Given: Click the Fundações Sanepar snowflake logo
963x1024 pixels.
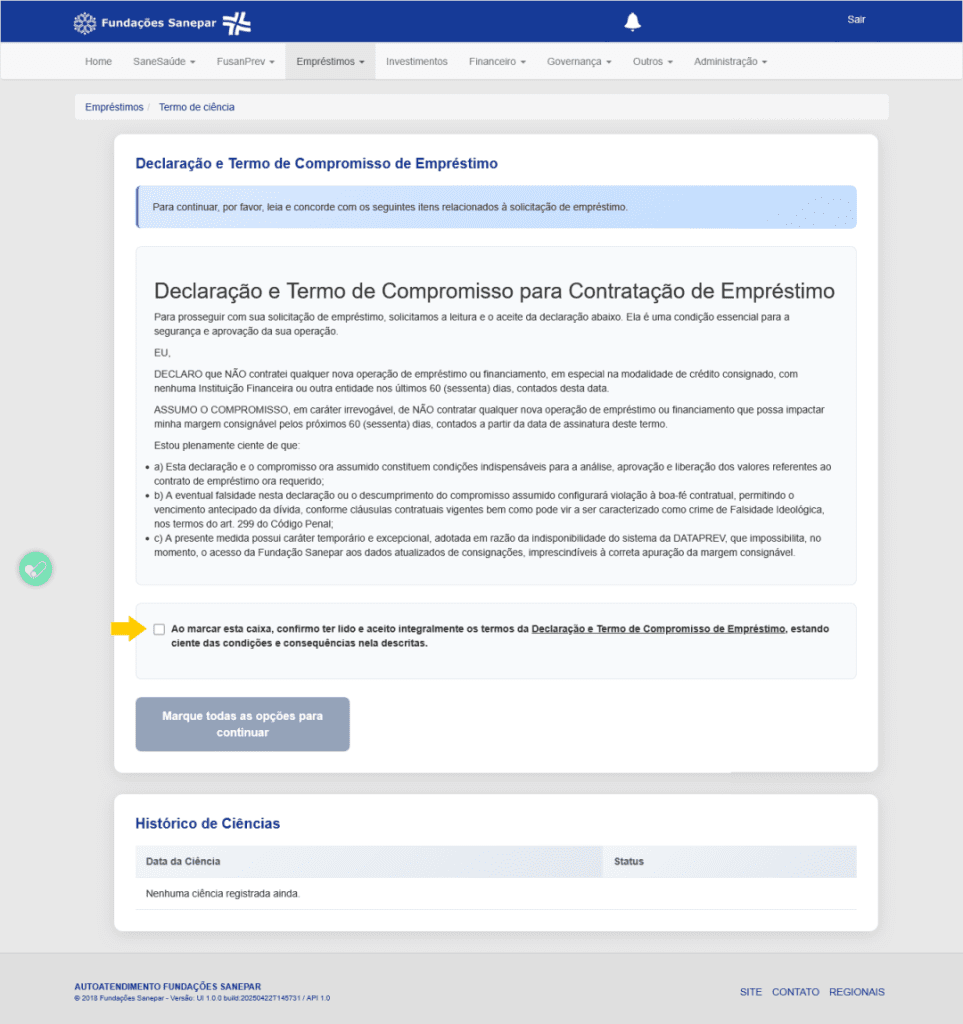Looking at the screenshot, I should tap(85, 23).
